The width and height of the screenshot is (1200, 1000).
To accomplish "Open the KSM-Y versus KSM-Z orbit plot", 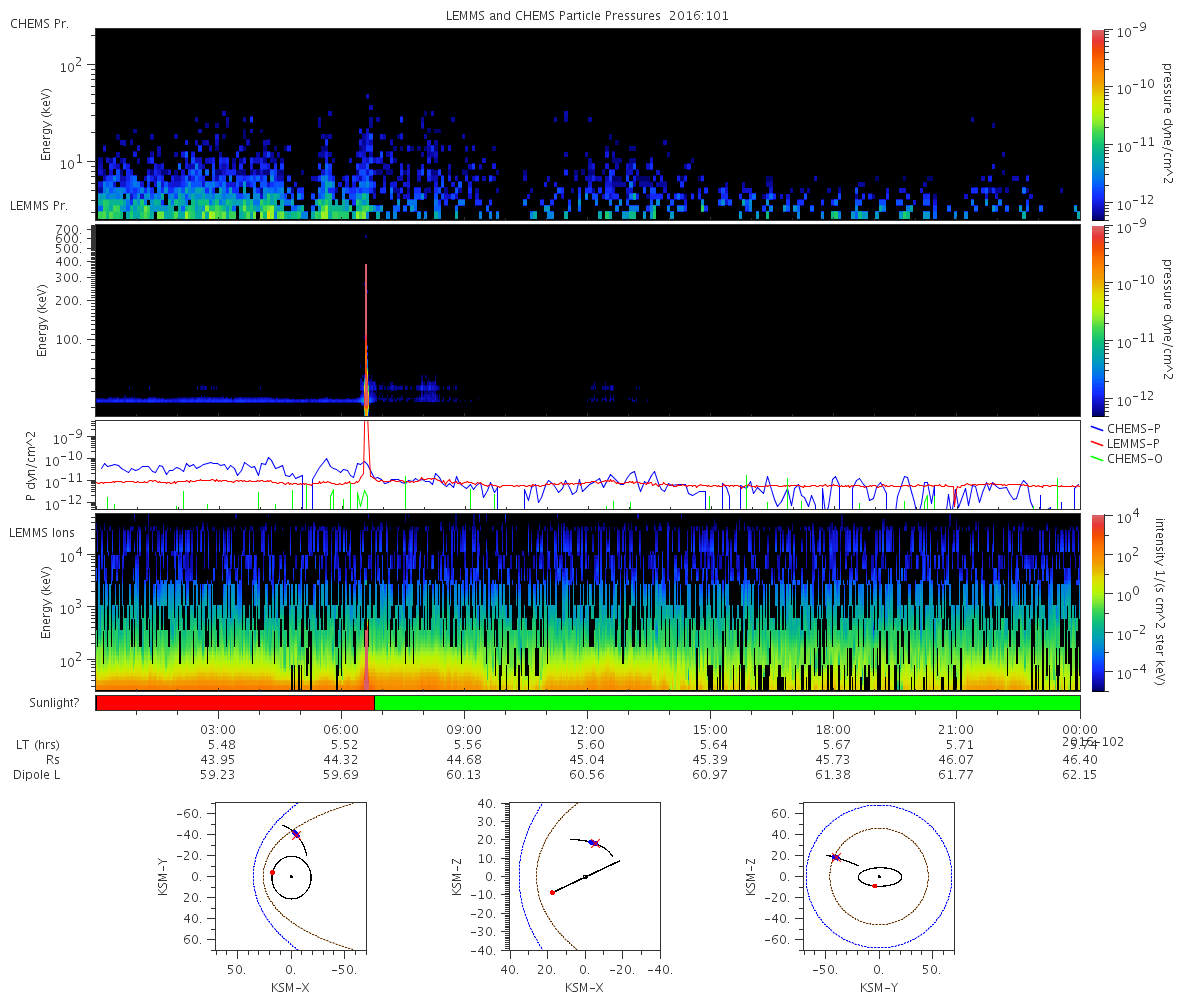I will click(879, 876).
